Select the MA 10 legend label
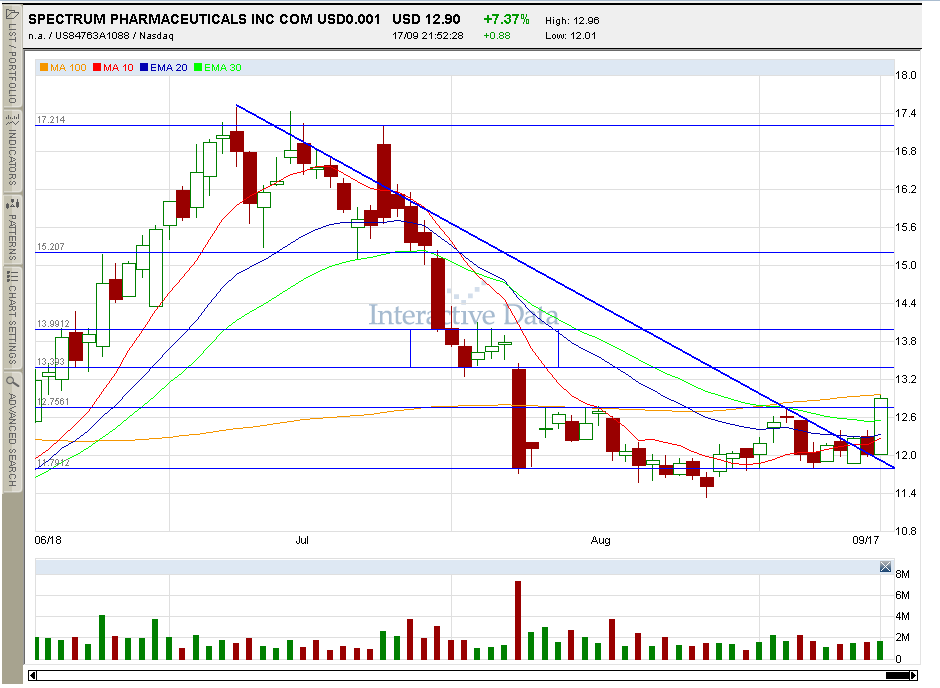The image size is (940, 688). point(118,67)
